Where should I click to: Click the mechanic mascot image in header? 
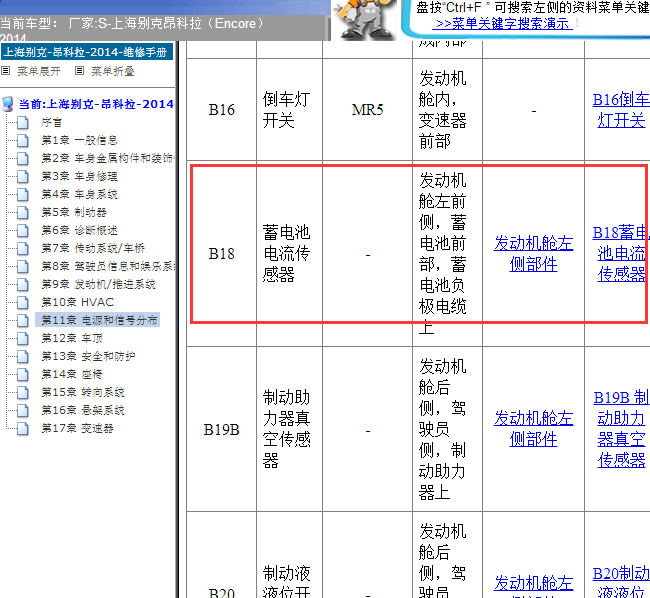click(x=365, y=19)
